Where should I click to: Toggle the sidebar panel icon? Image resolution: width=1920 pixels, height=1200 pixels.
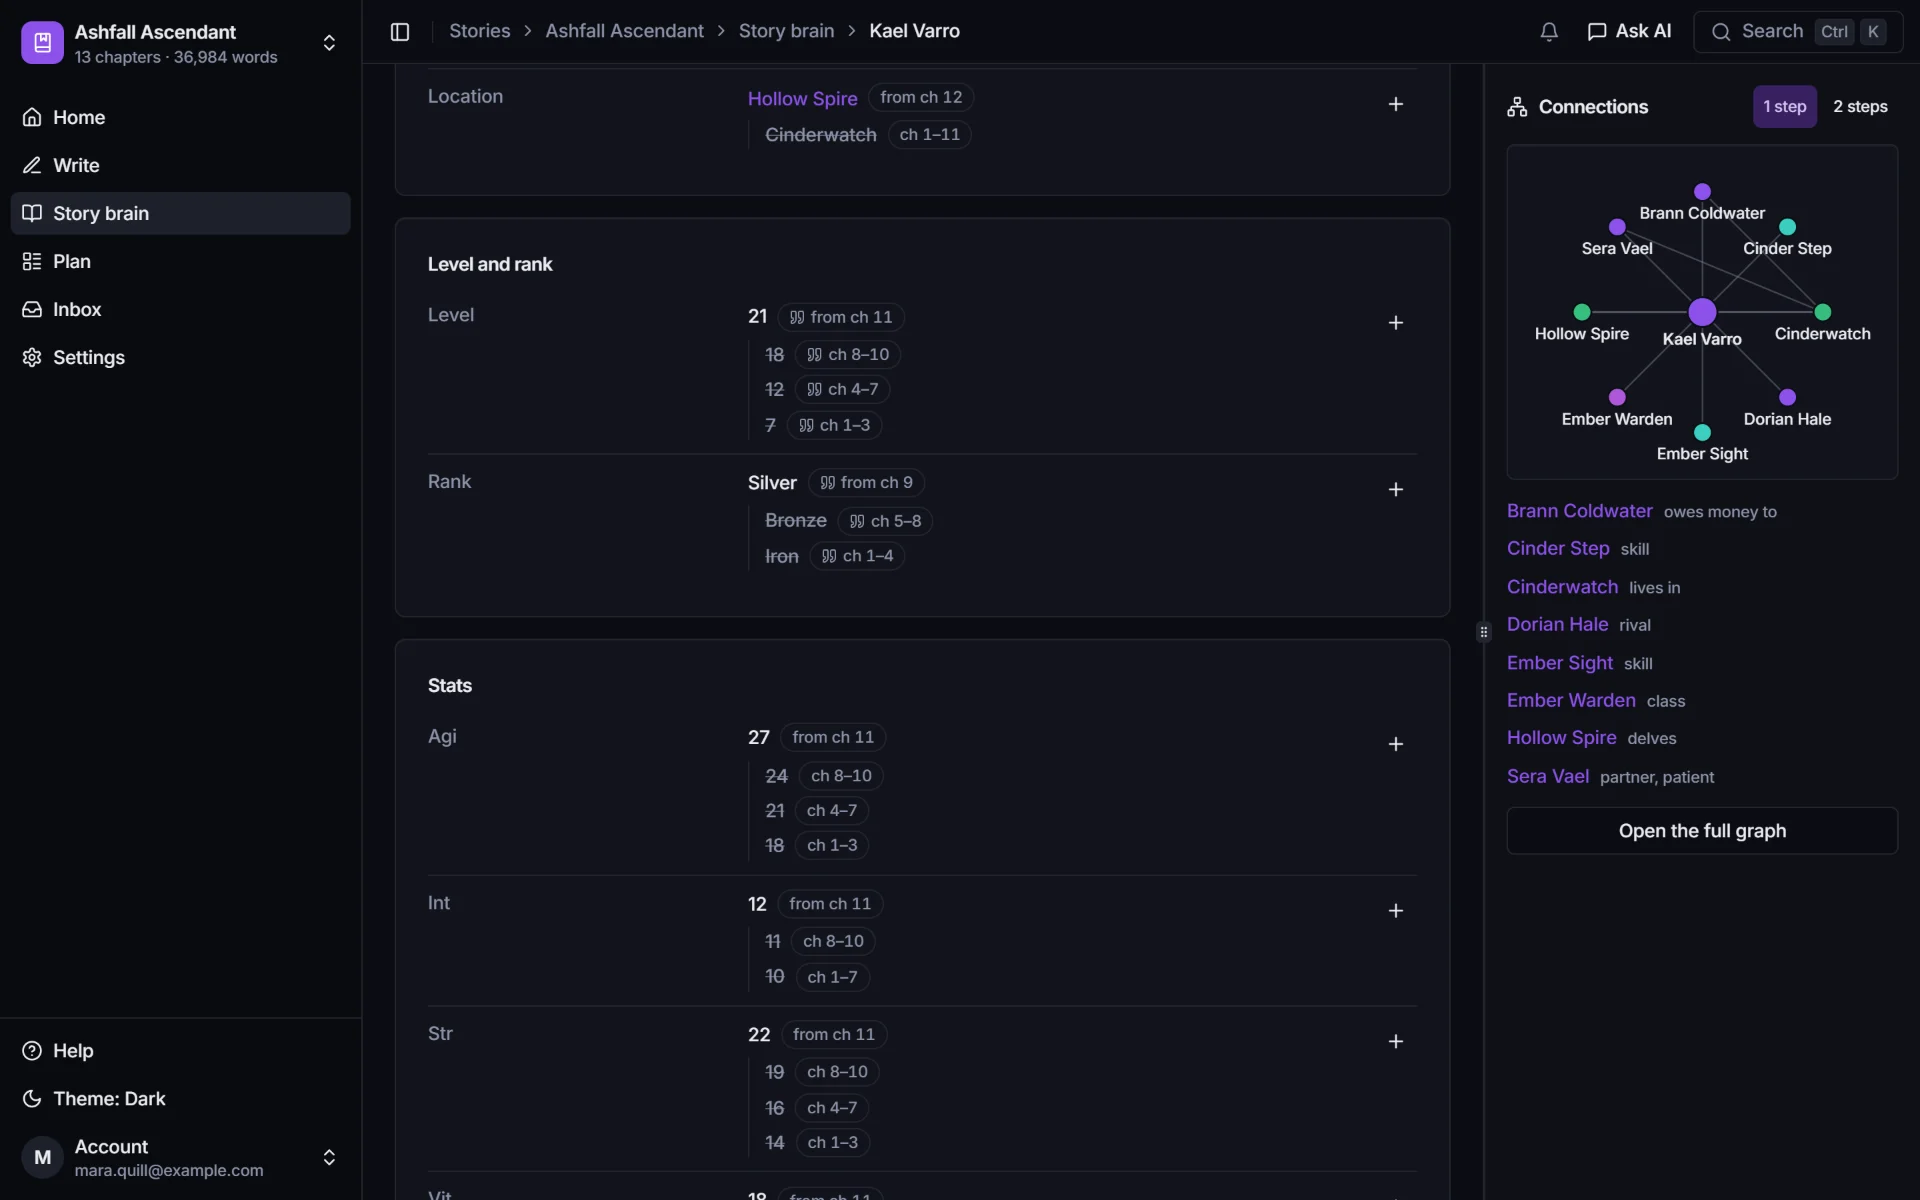tap(400, 31)
